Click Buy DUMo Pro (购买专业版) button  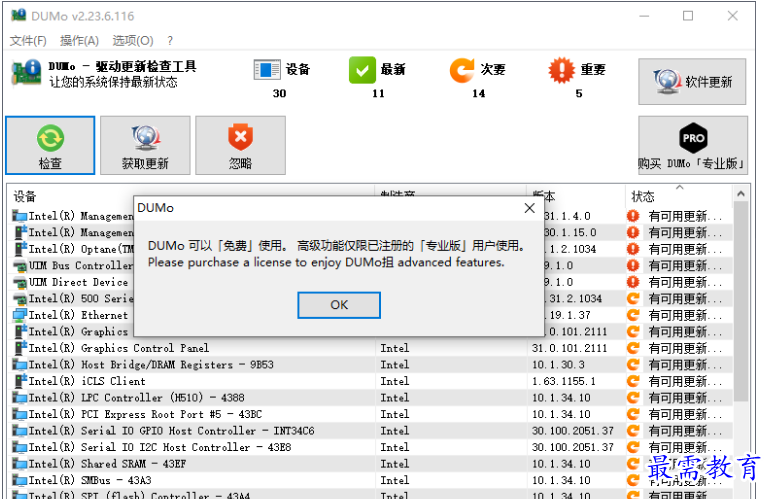coord(692,145)
